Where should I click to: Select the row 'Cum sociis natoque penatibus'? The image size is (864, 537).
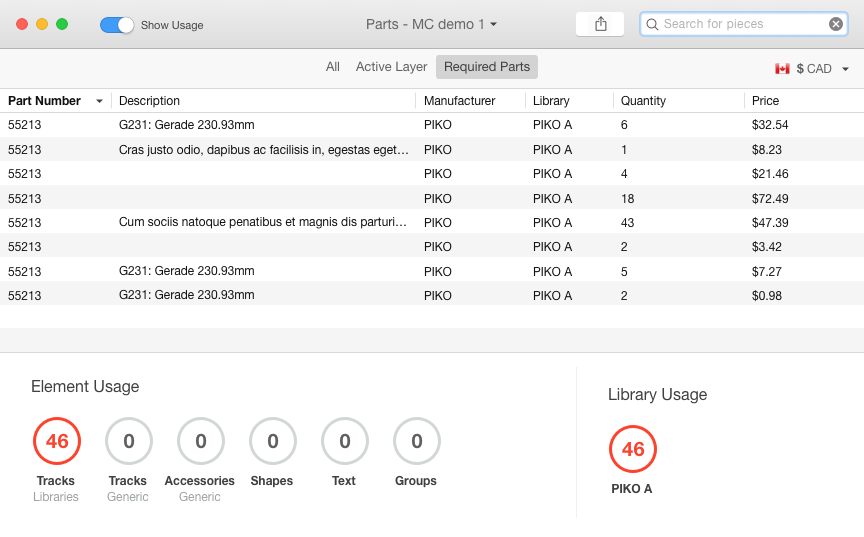click(x=432, y=223)
